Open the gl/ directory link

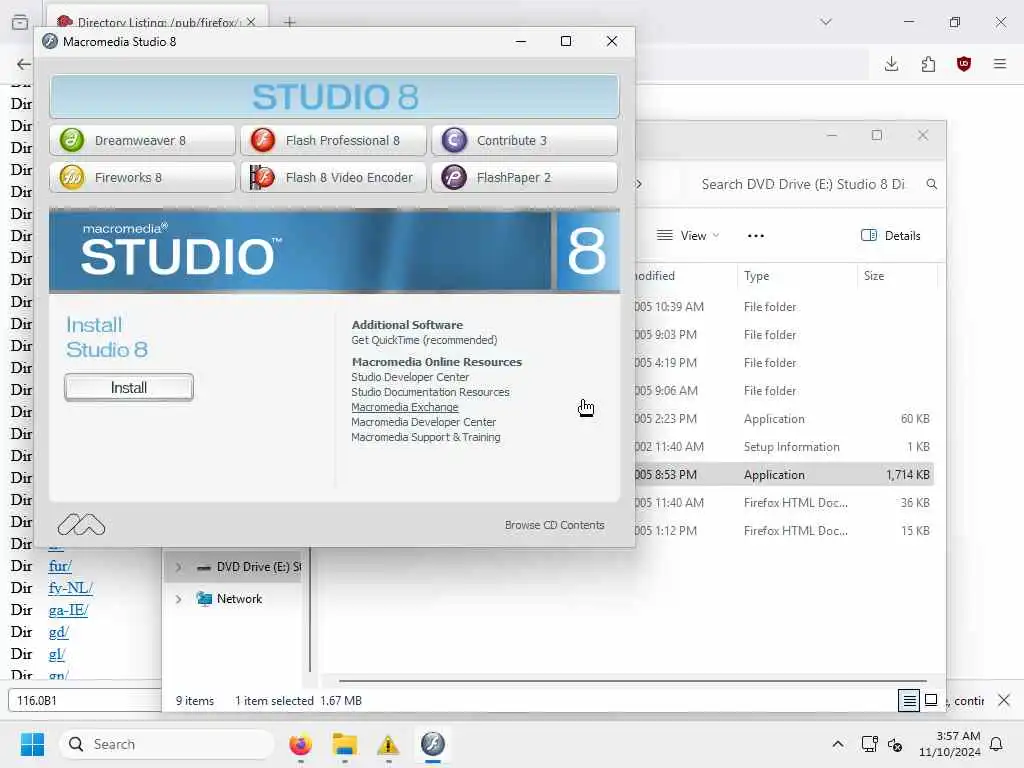point(57,654)
